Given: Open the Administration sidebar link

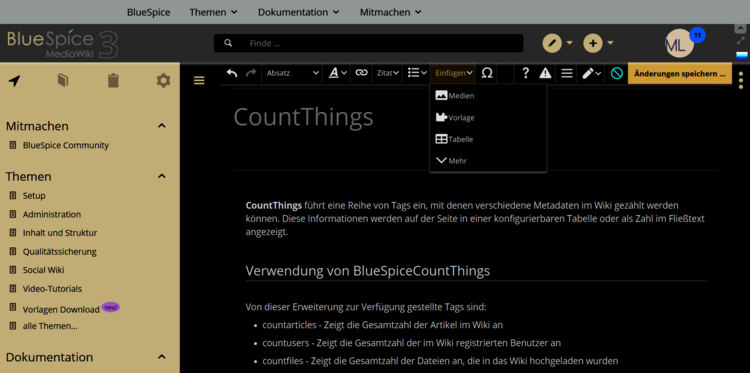Looking at the screenshot, I should (52, 214).
